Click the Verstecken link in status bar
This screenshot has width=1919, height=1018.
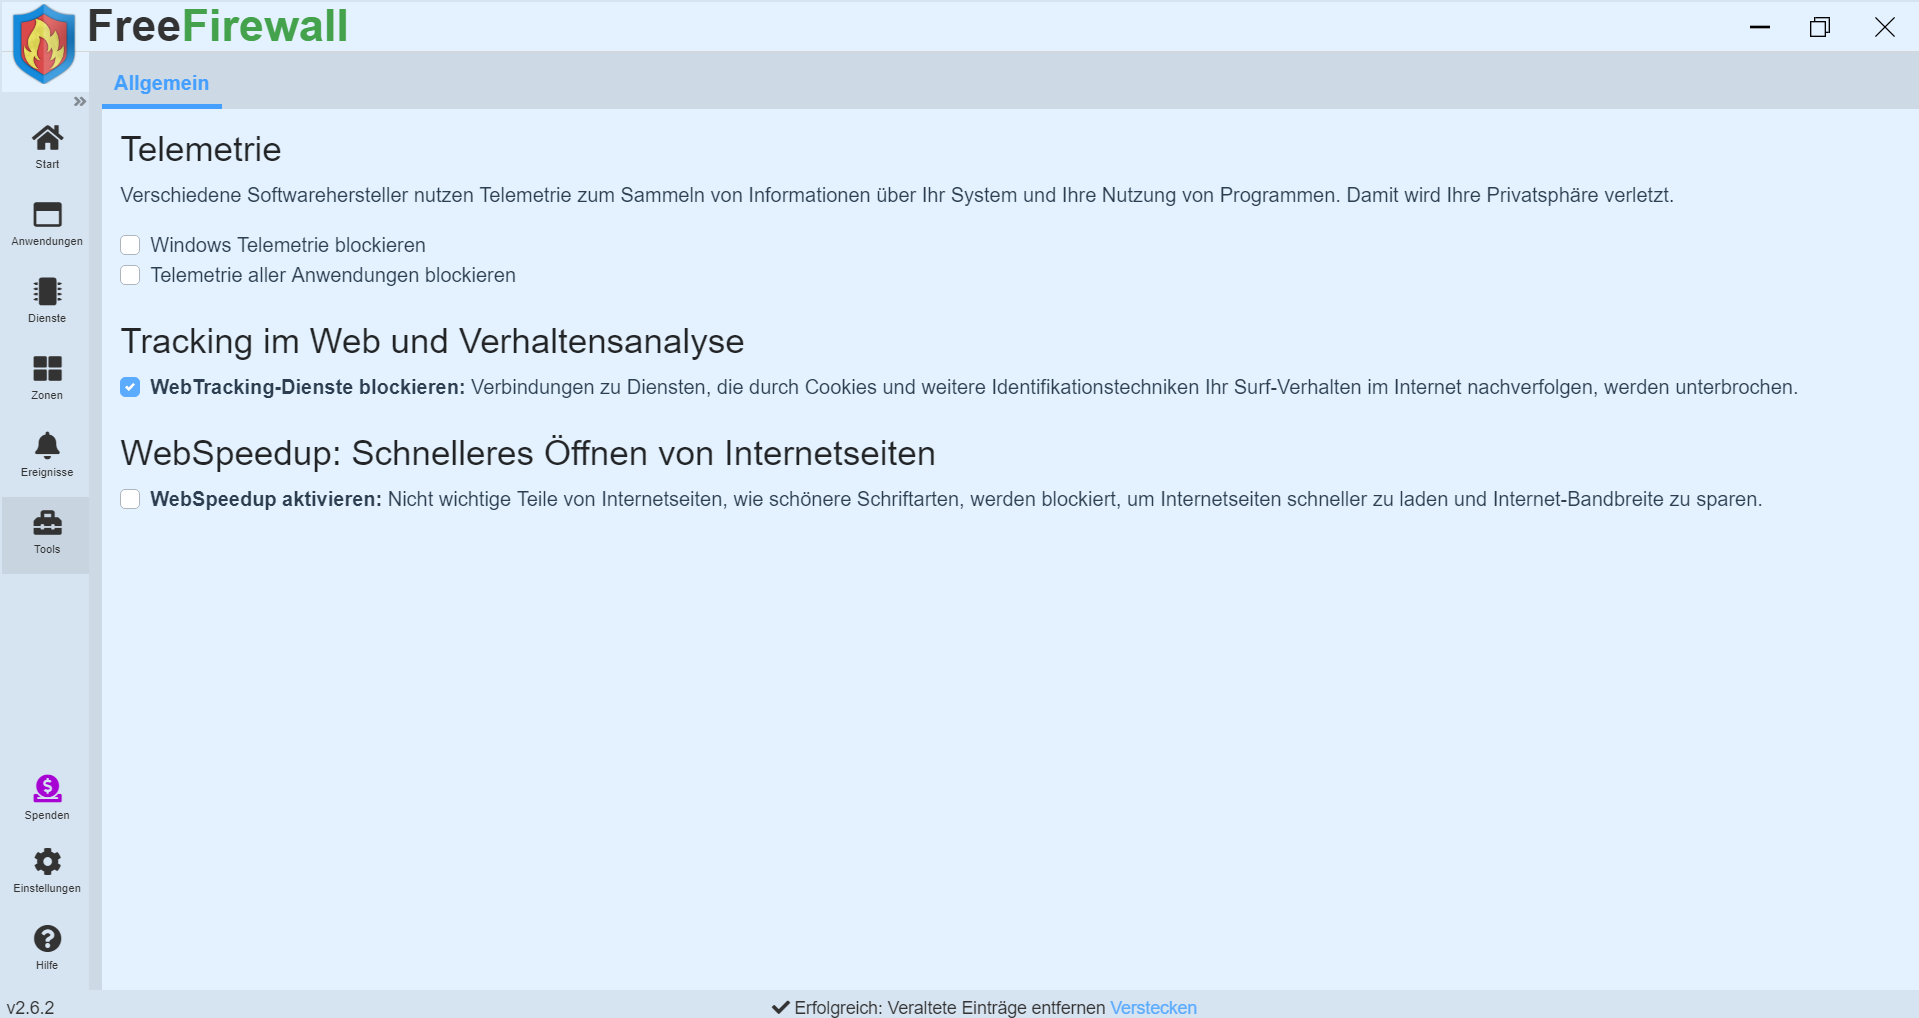[1153, 1007]
